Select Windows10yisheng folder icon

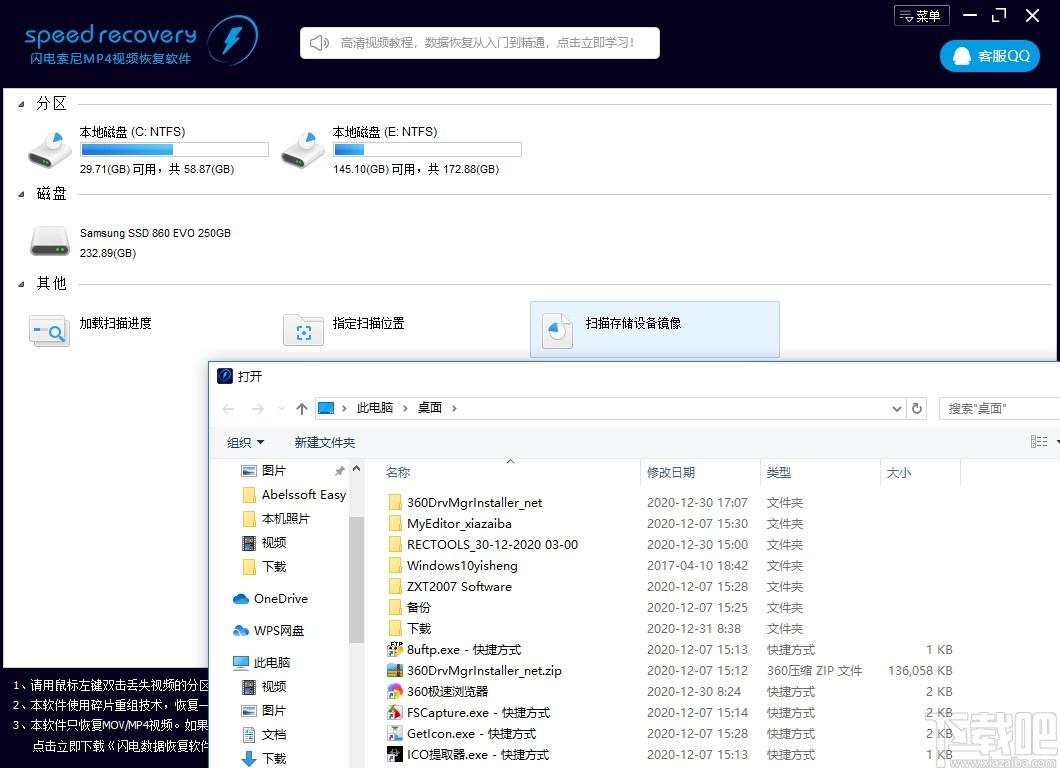pos(395,565)
